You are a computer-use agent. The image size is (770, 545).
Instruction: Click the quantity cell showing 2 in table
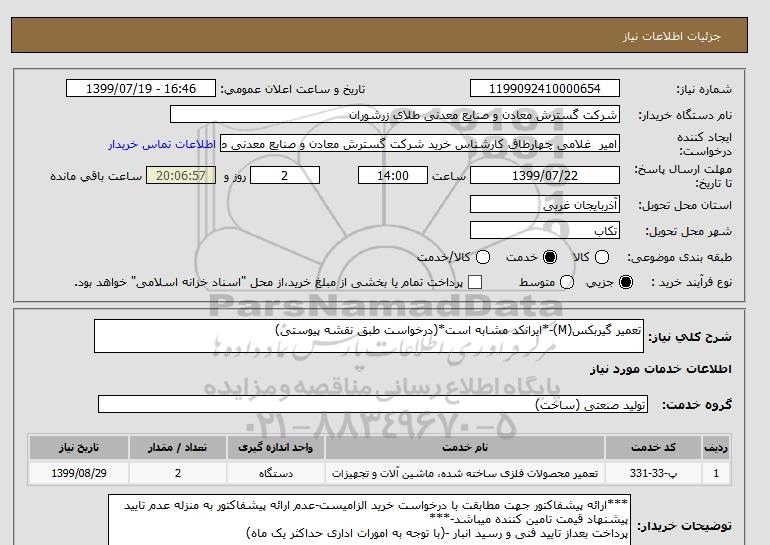point(178,473)
